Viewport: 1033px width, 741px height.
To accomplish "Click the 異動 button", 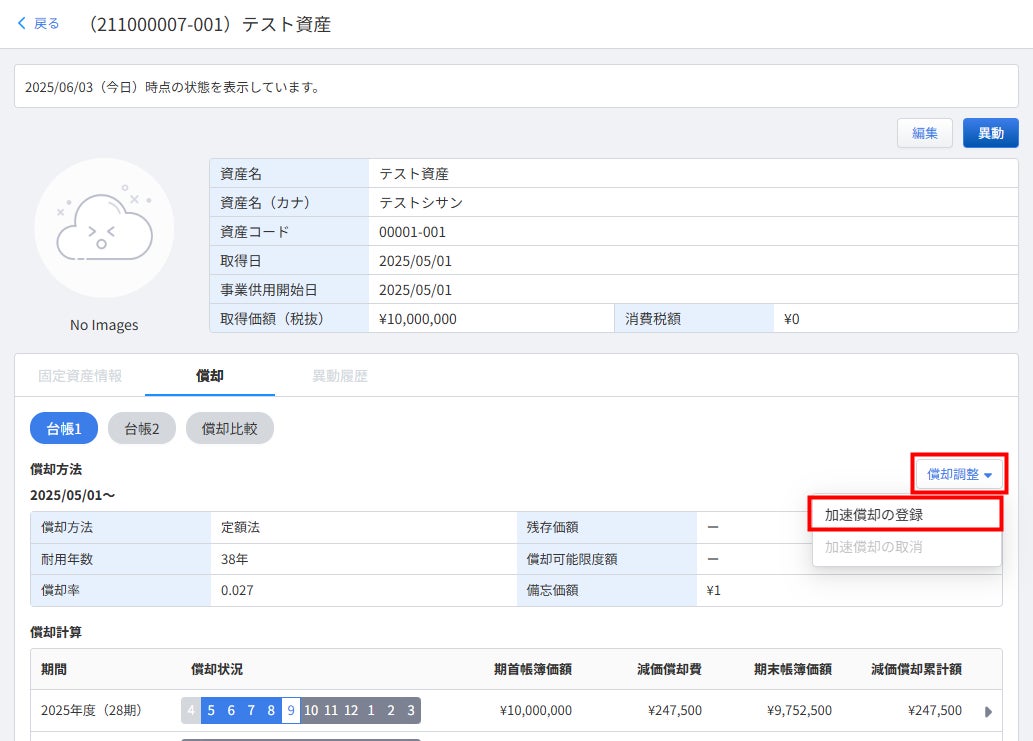I will tap(990, 133).
